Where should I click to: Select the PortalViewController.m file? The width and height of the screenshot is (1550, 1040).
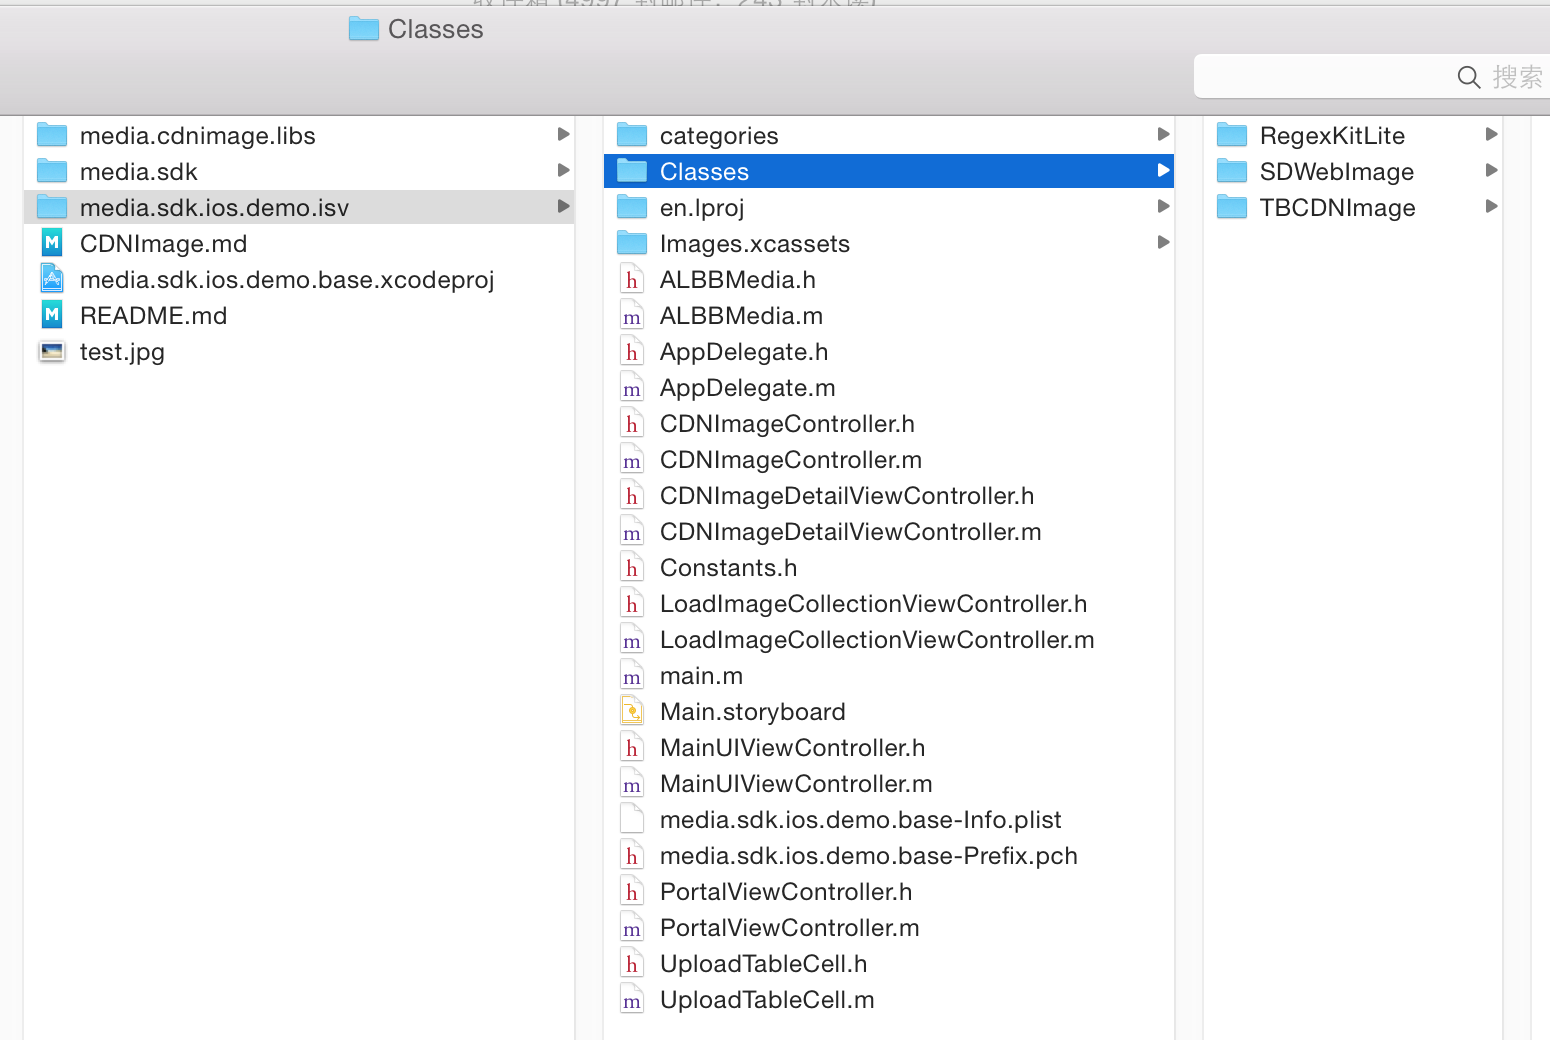[789, 928]
